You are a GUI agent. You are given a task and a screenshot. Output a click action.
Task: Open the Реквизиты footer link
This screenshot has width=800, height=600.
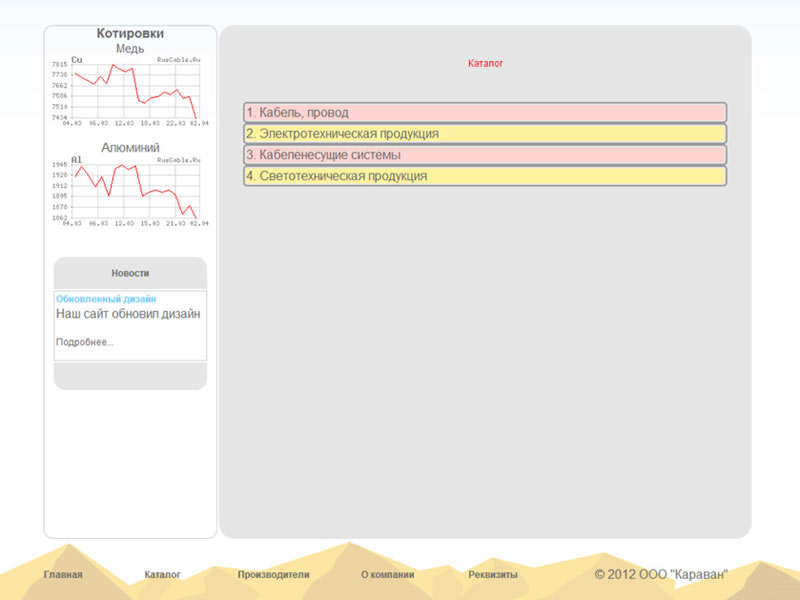pyautogui.click(x=493, y=574)
